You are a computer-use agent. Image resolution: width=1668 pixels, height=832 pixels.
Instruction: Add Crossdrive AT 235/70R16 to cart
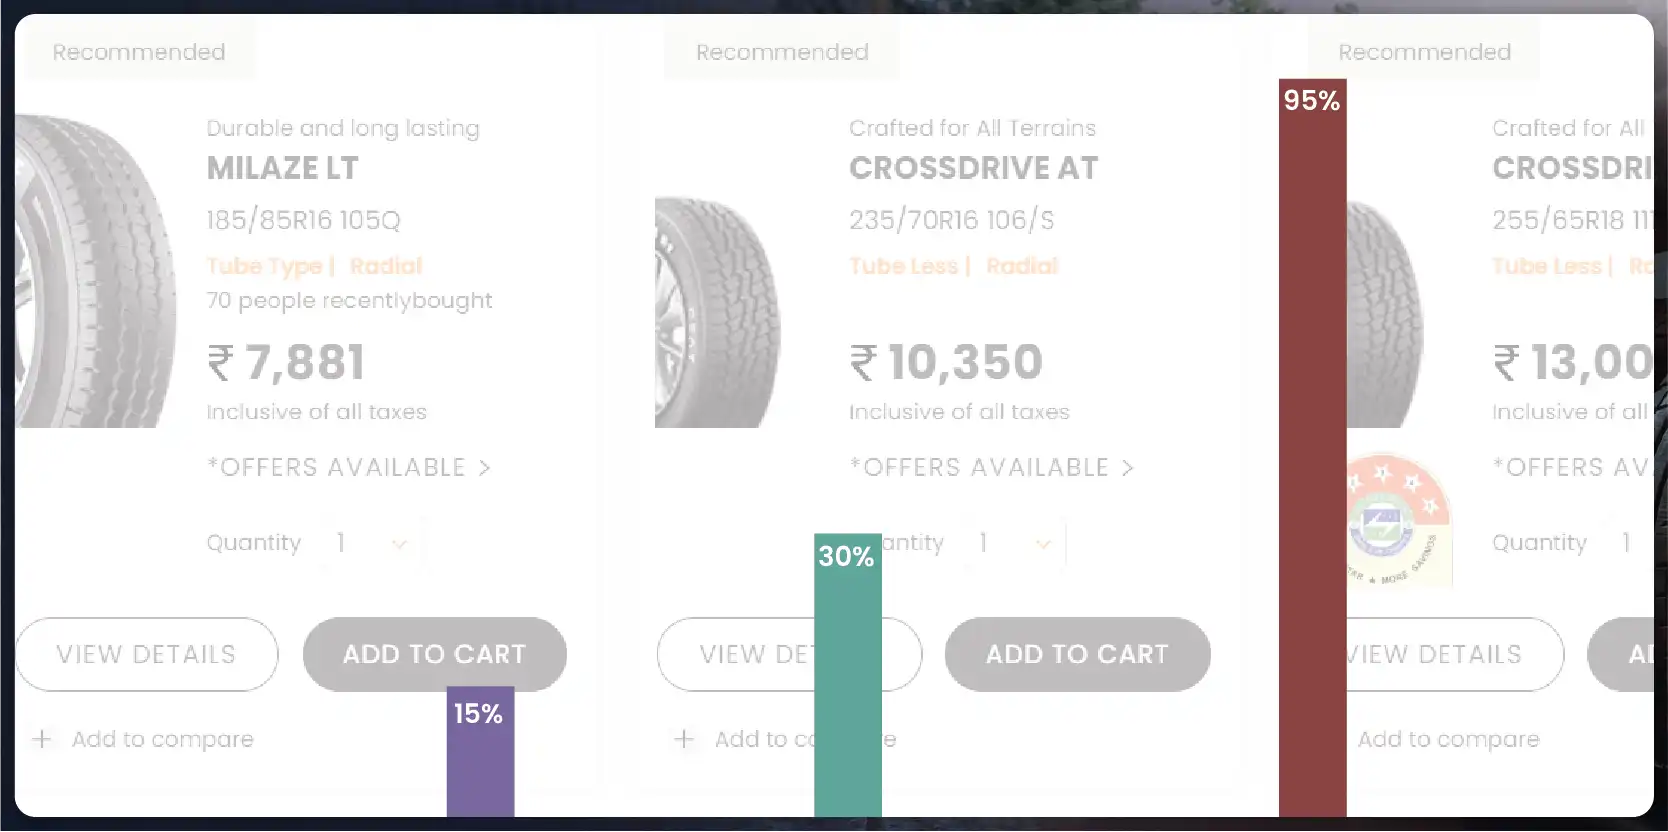click(x=1078, y=654)
